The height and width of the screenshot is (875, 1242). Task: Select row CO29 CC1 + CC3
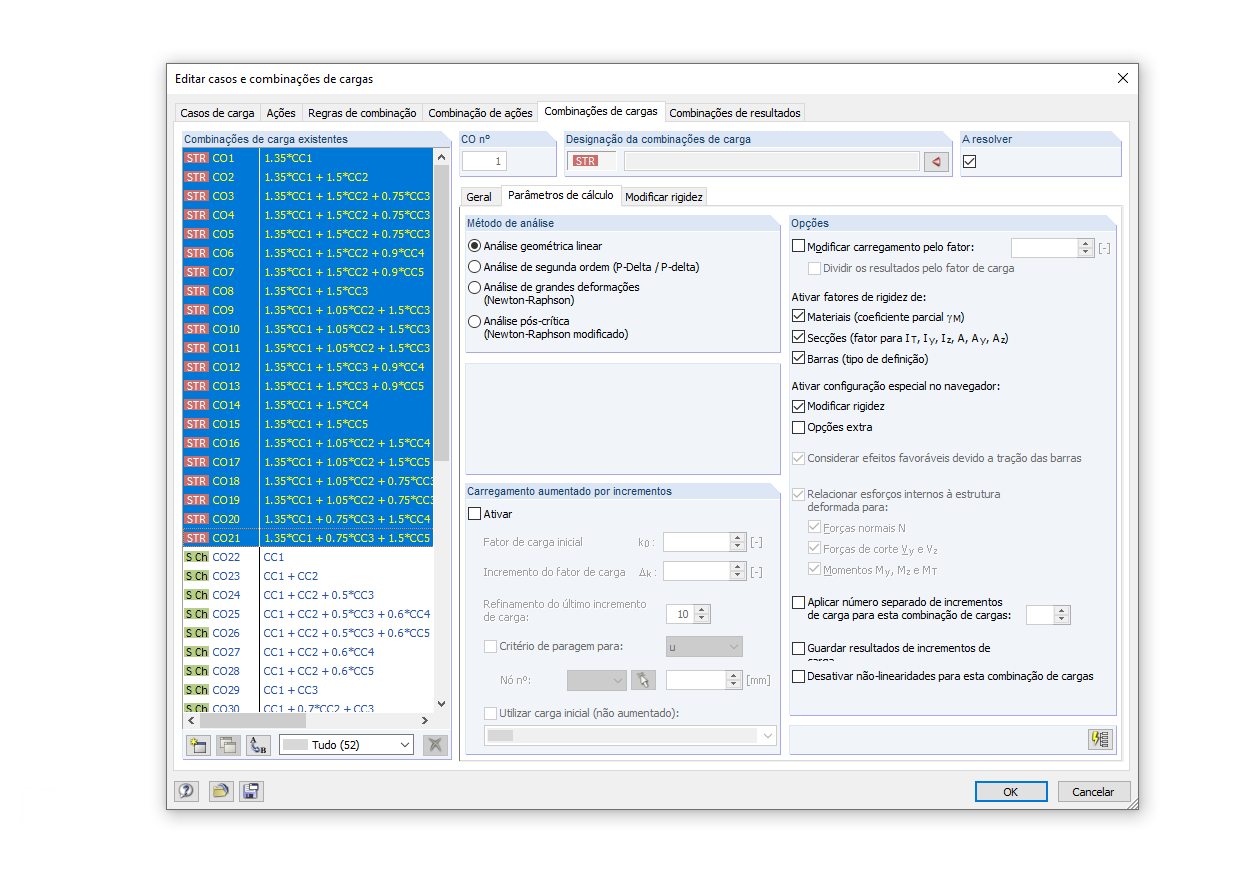308,690
